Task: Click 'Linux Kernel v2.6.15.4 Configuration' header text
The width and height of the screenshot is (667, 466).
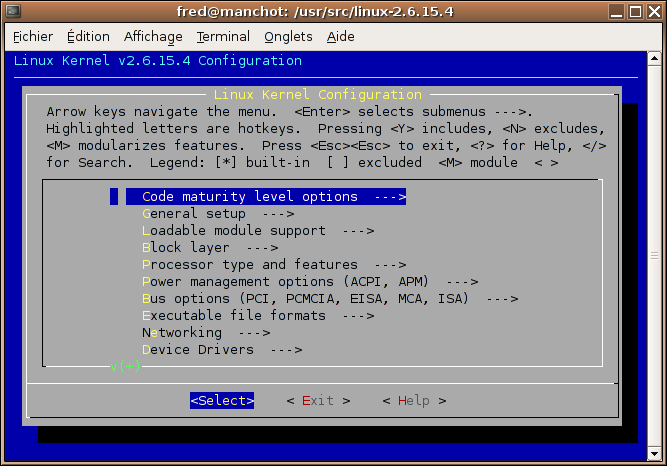Action: (x=158, y=60)
